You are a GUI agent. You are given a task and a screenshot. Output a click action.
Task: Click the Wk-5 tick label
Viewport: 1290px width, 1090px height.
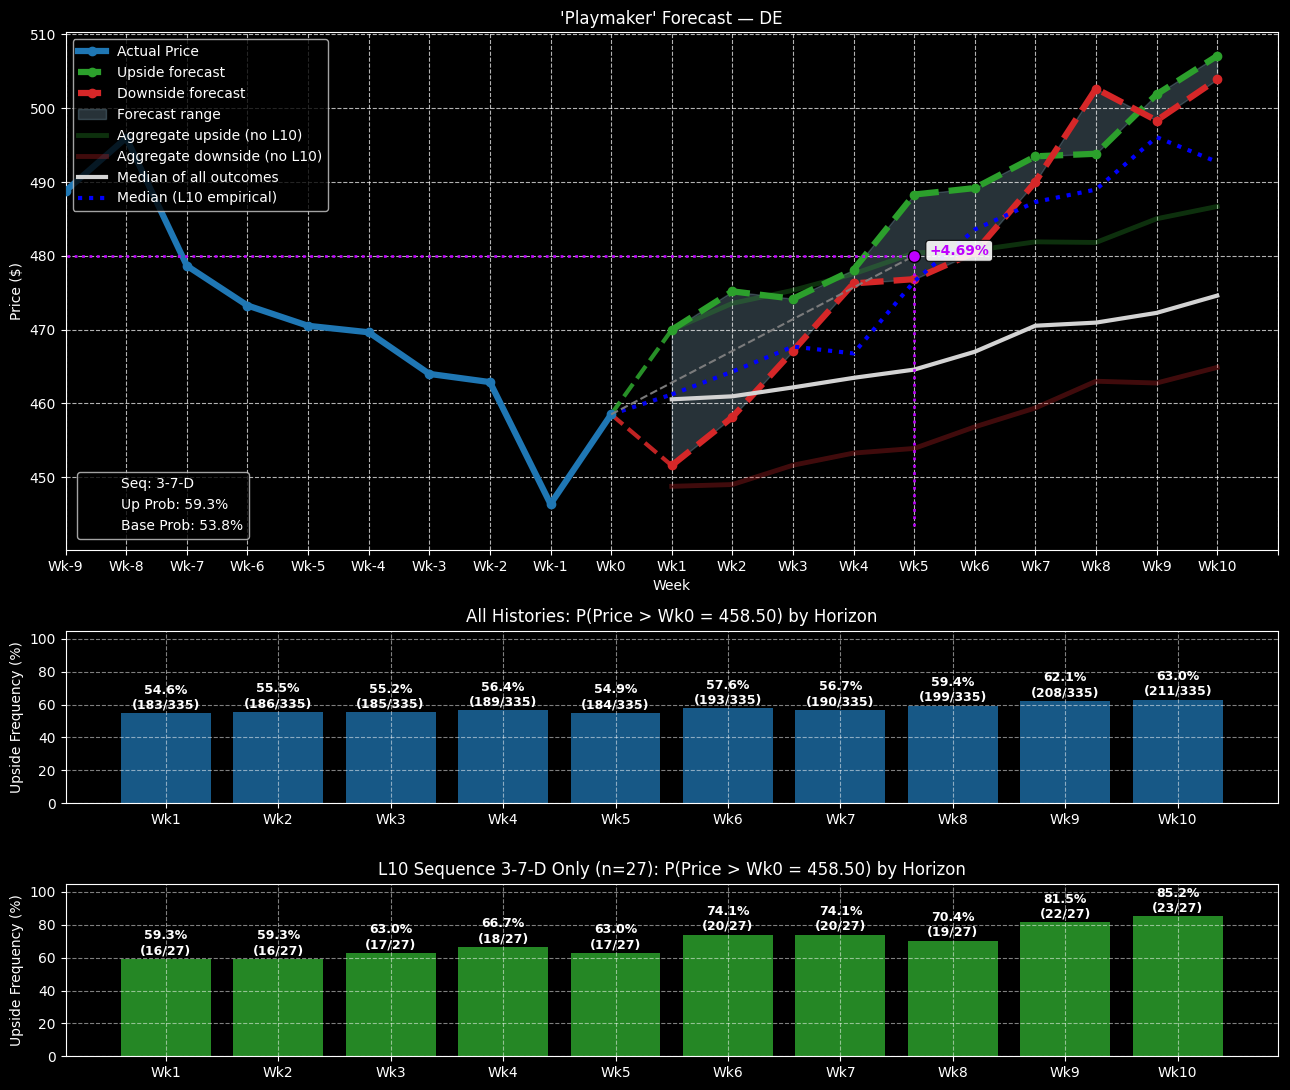(308, 566)
